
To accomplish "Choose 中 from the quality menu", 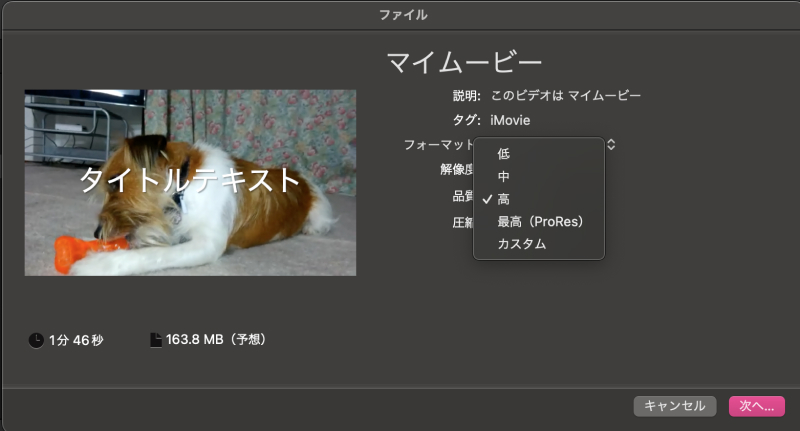I will coord(504,176).
